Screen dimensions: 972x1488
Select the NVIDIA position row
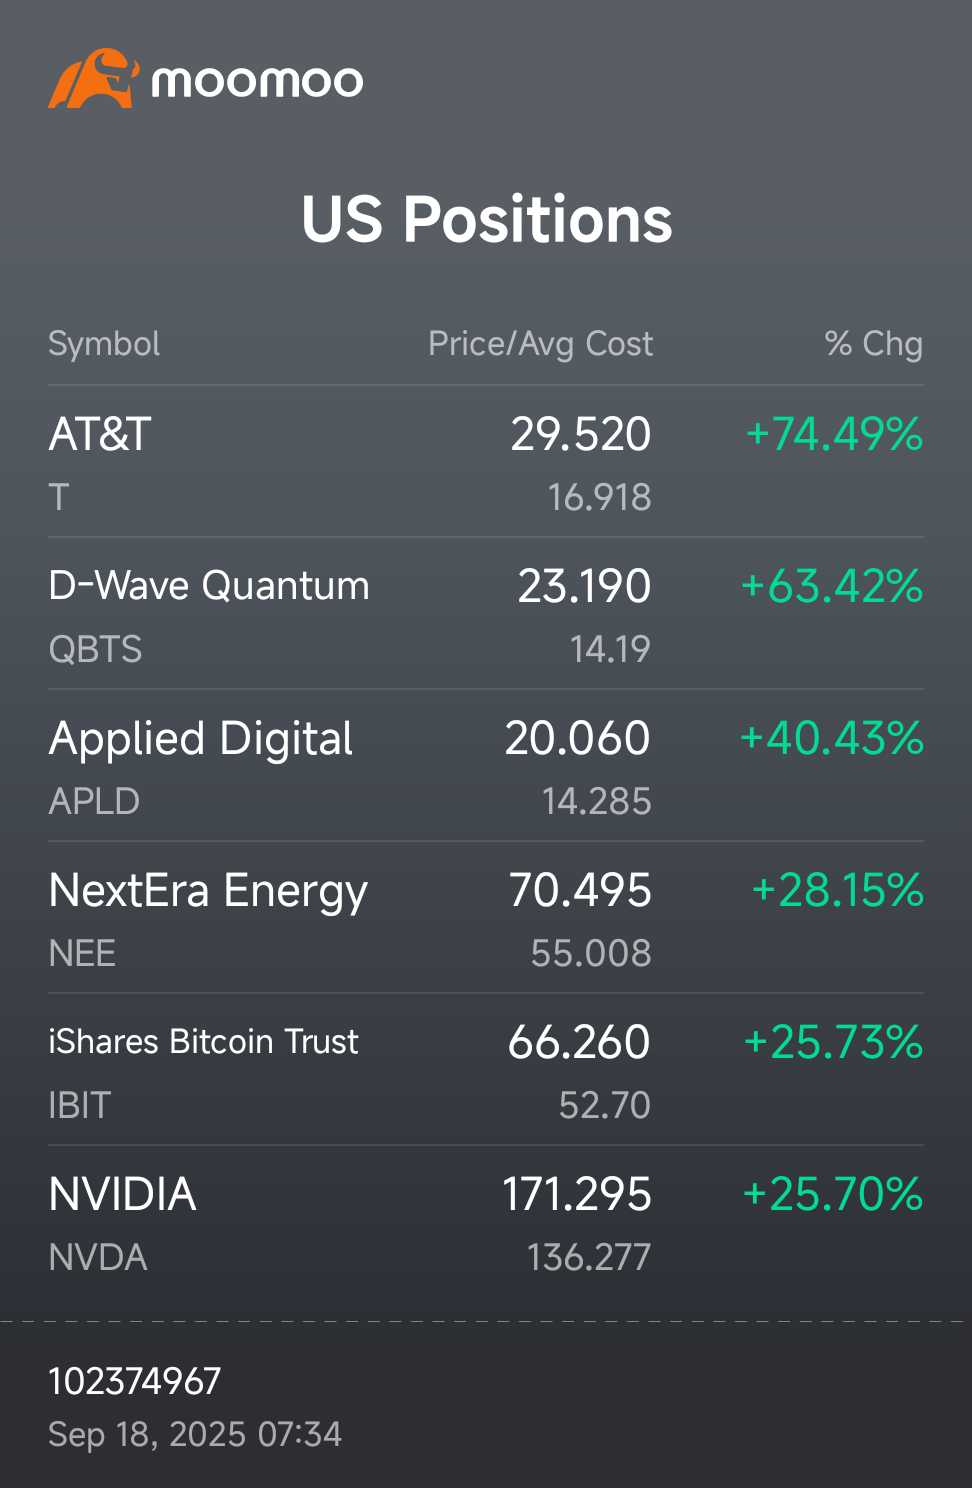122,1195
